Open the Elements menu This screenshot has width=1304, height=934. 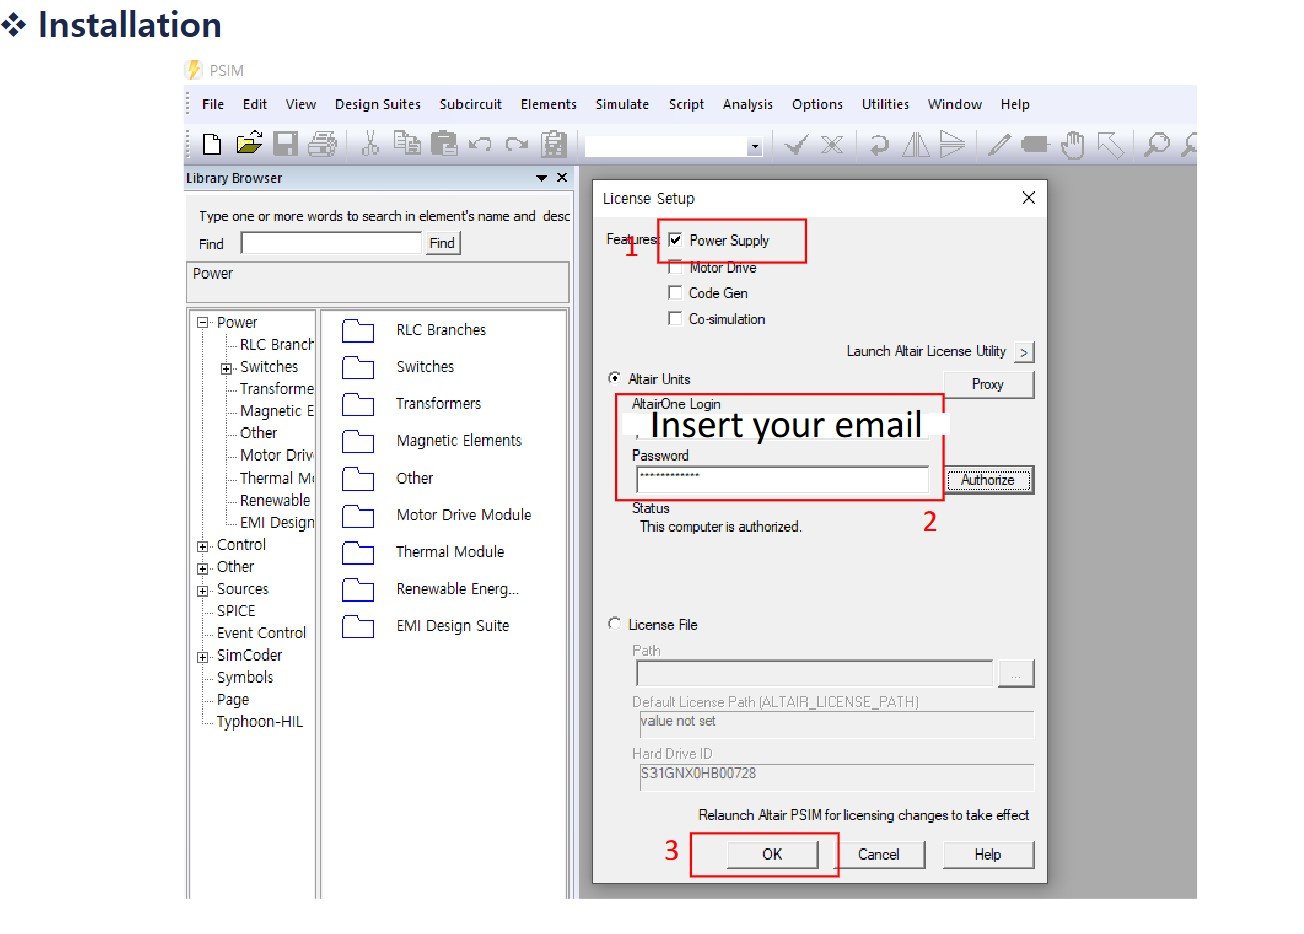[x=548, y=104]
